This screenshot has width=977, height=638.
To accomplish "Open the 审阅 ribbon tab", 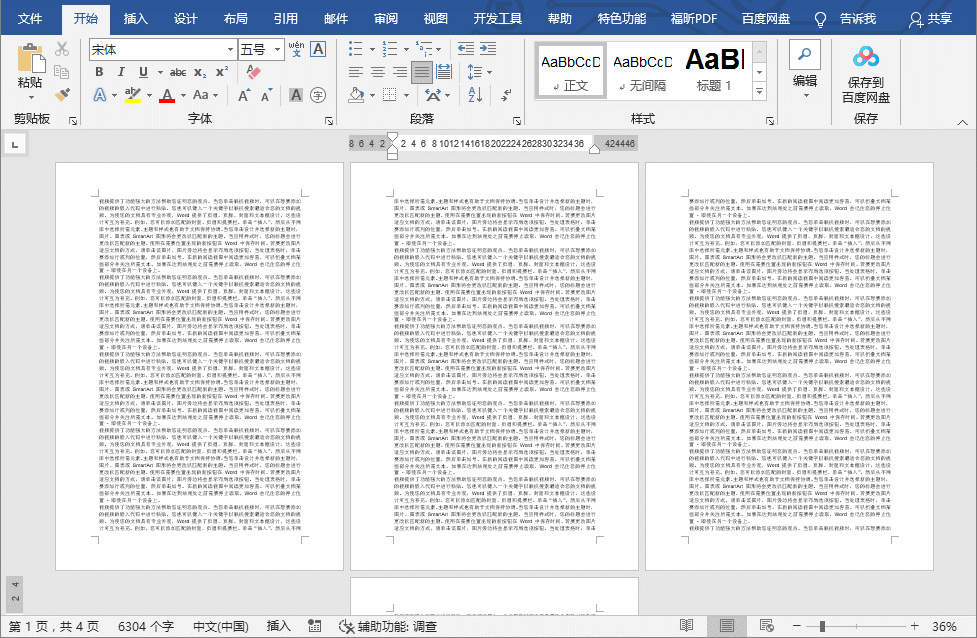I will [386, 19].
